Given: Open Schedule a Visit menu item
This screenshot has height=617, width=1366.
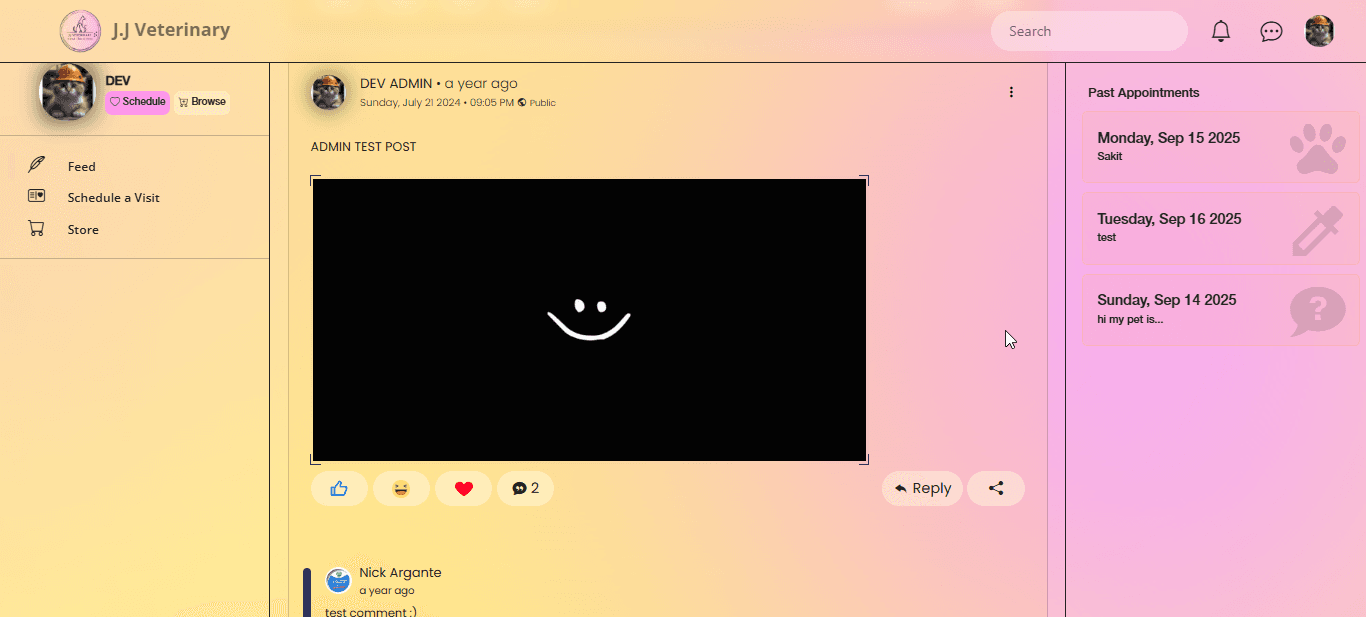Looking at the screenshot, I should 113,198.
